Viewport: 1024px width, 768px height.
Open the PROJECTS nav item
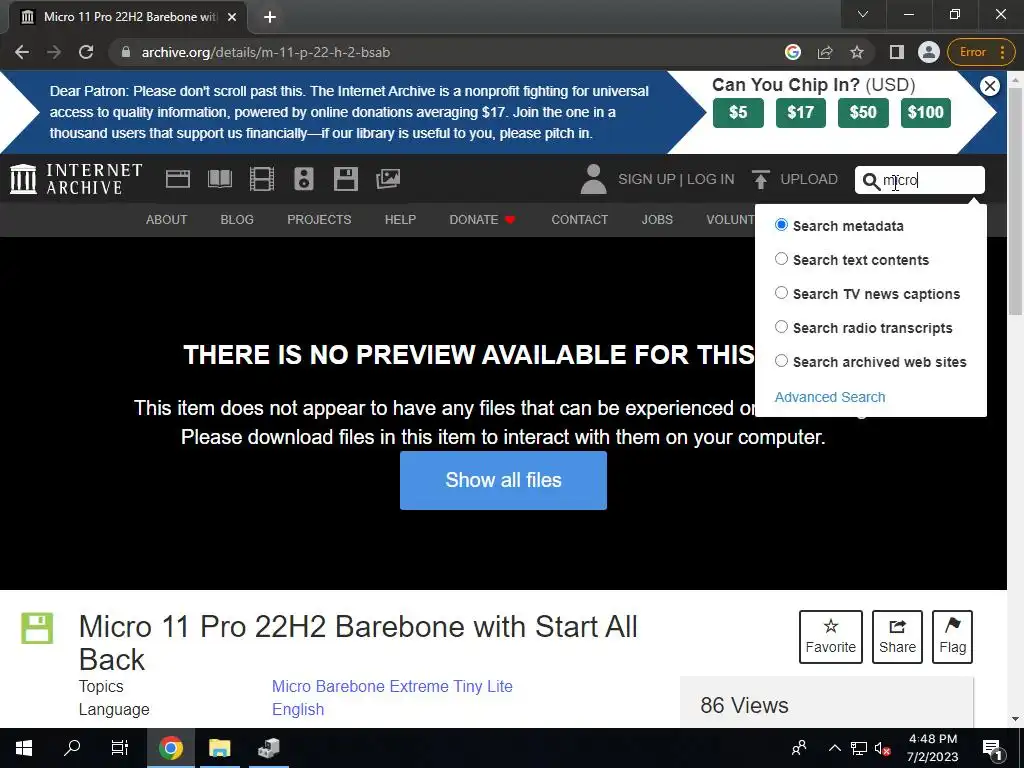click(x=319, y=219)
